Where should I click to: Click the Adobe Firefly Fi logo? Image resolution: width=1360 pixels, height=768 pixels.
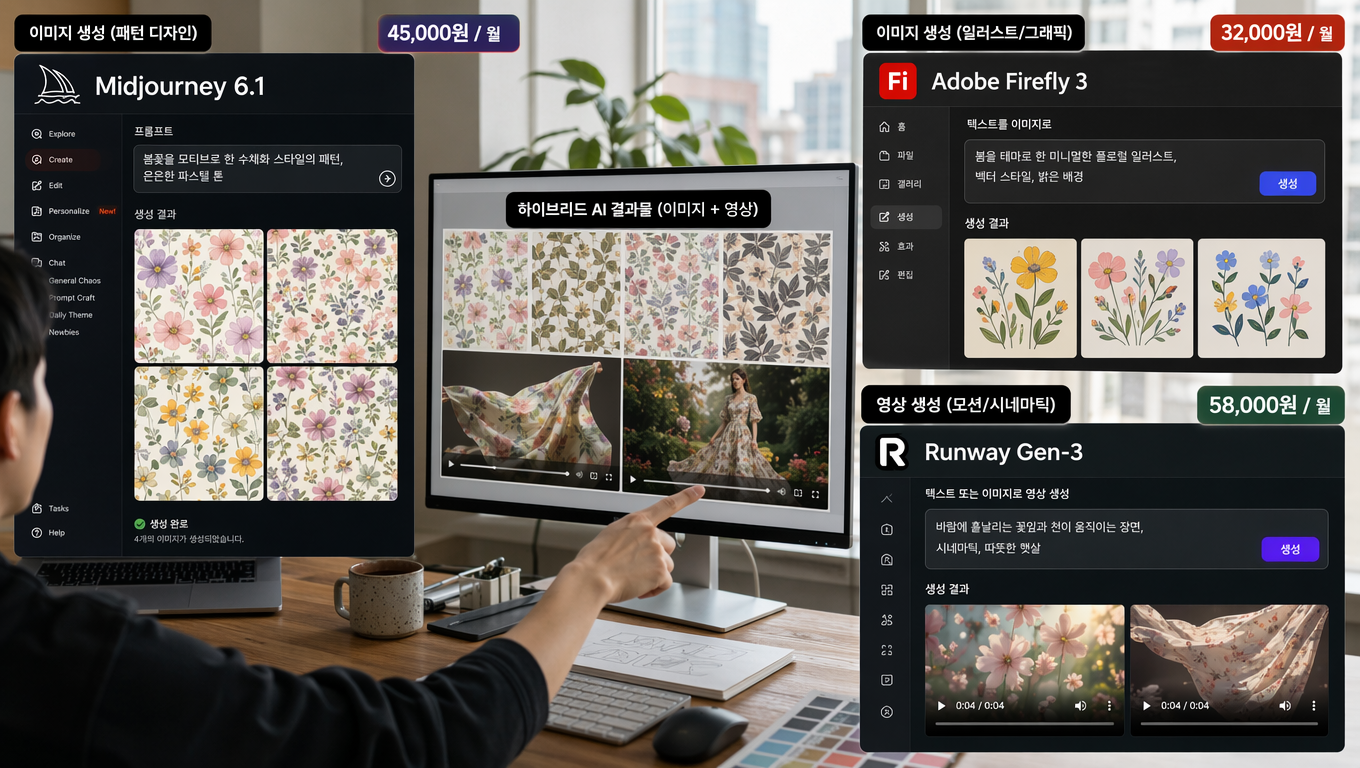(x=898, y=81)
